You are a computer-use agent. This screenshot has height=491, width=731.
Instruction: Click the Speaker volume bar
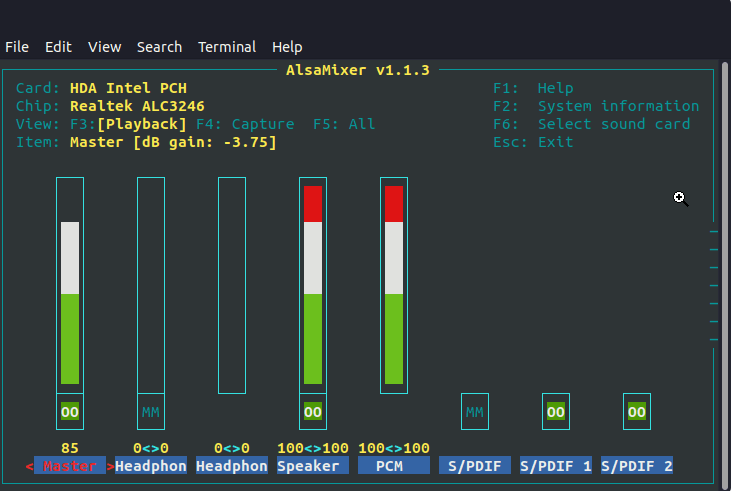click(313, 285)
